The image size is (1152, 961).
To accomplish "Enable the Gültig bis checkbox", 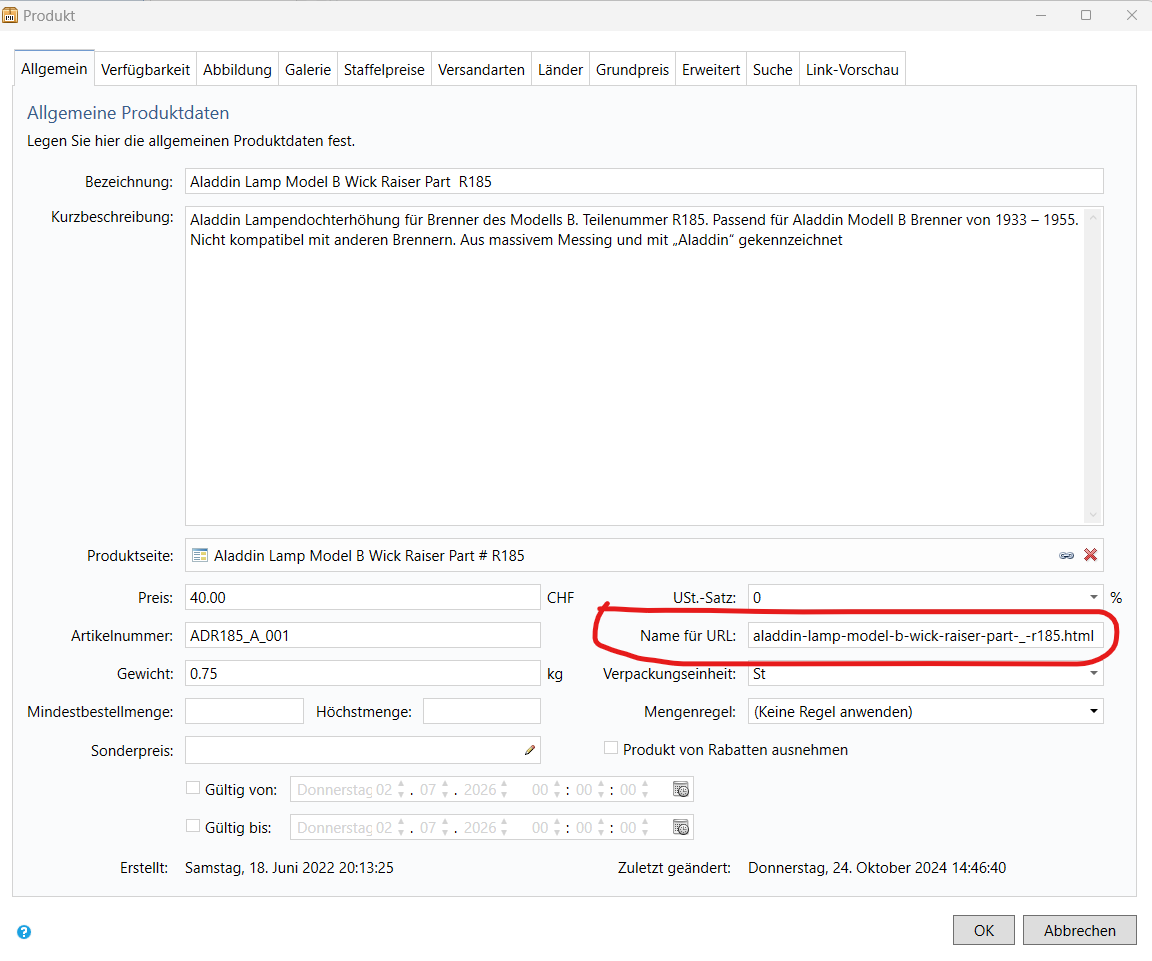I will coord(193,827).
